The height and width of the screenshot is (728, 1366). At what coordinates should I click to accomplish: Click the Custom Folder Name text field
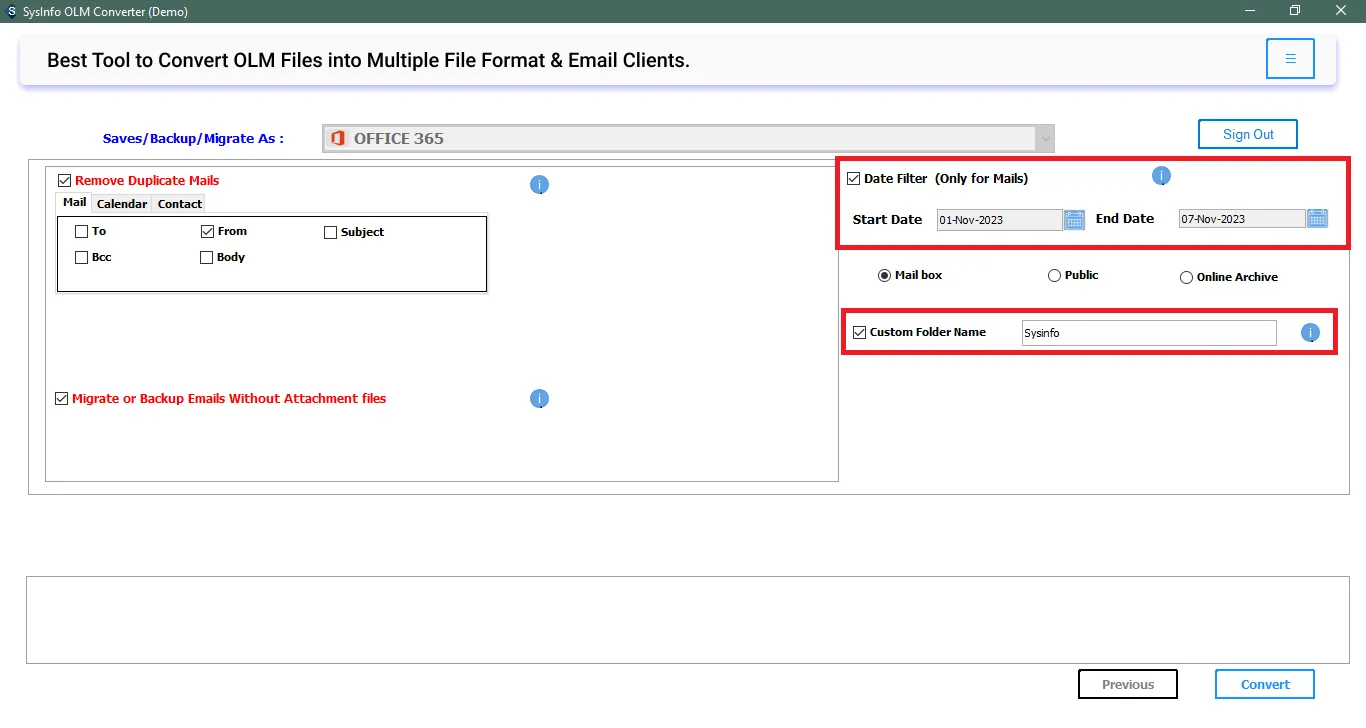[x=1148, y=333]
